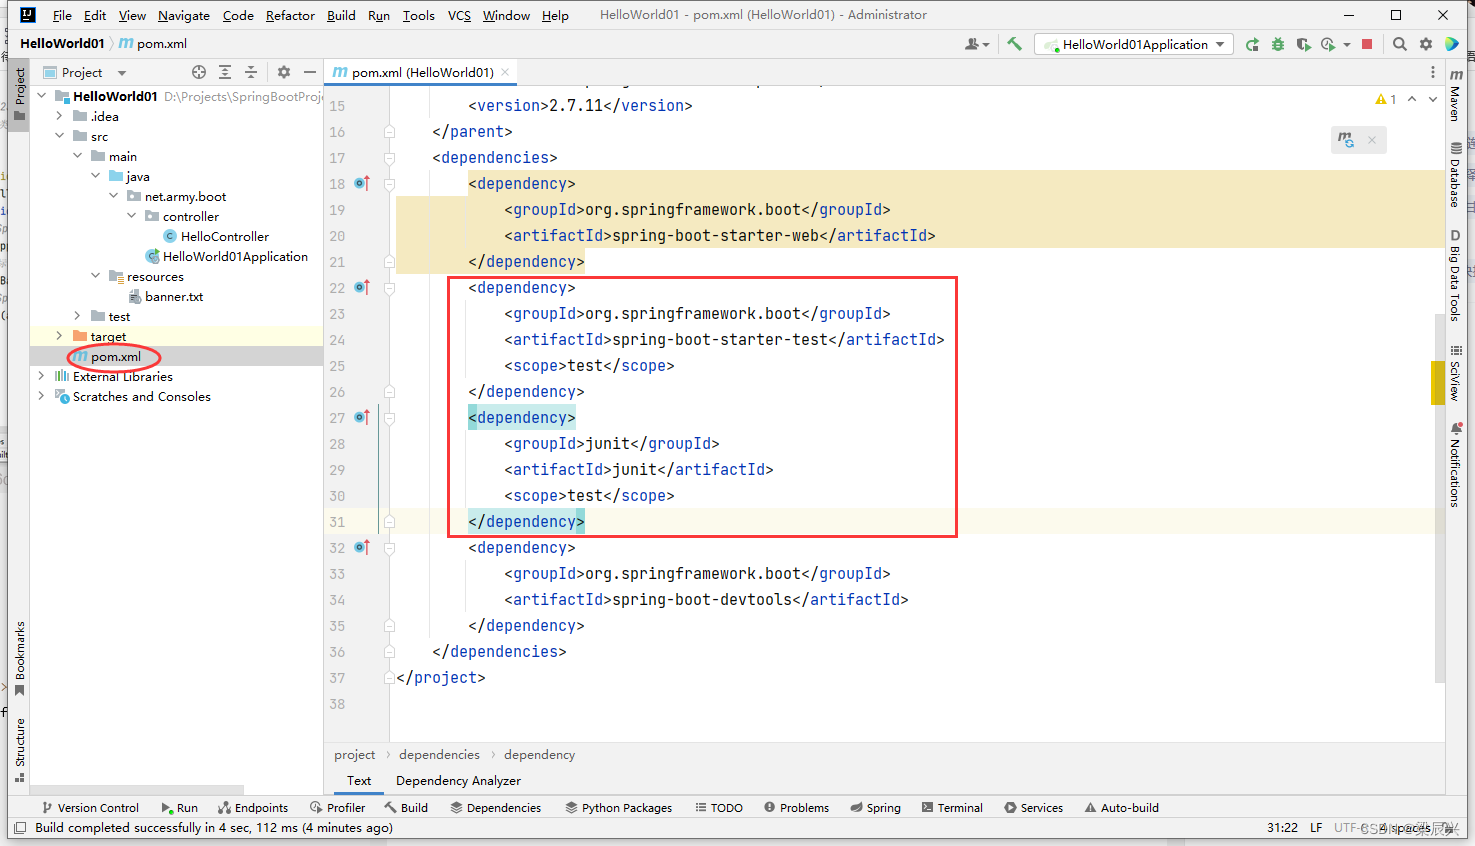The width and height of the screenshot is (1475, 846).
Task: Click the yellow warning indicator in editor
Action: 1385,99
